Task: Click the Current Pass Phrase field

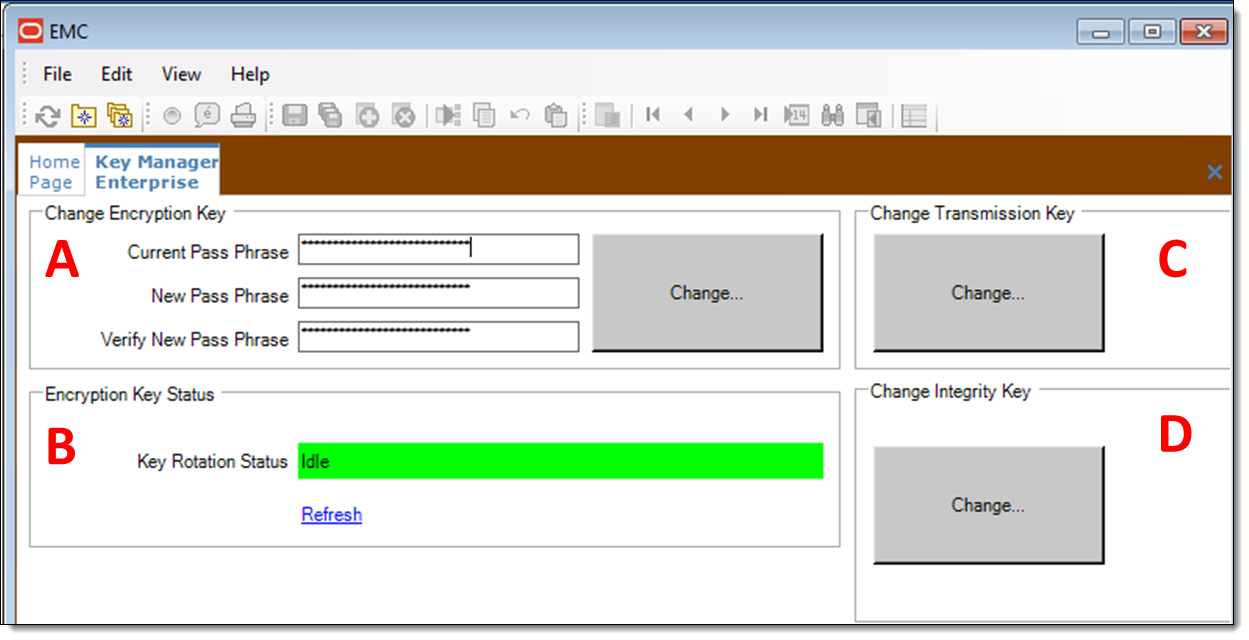Action: tap(439, 249)
